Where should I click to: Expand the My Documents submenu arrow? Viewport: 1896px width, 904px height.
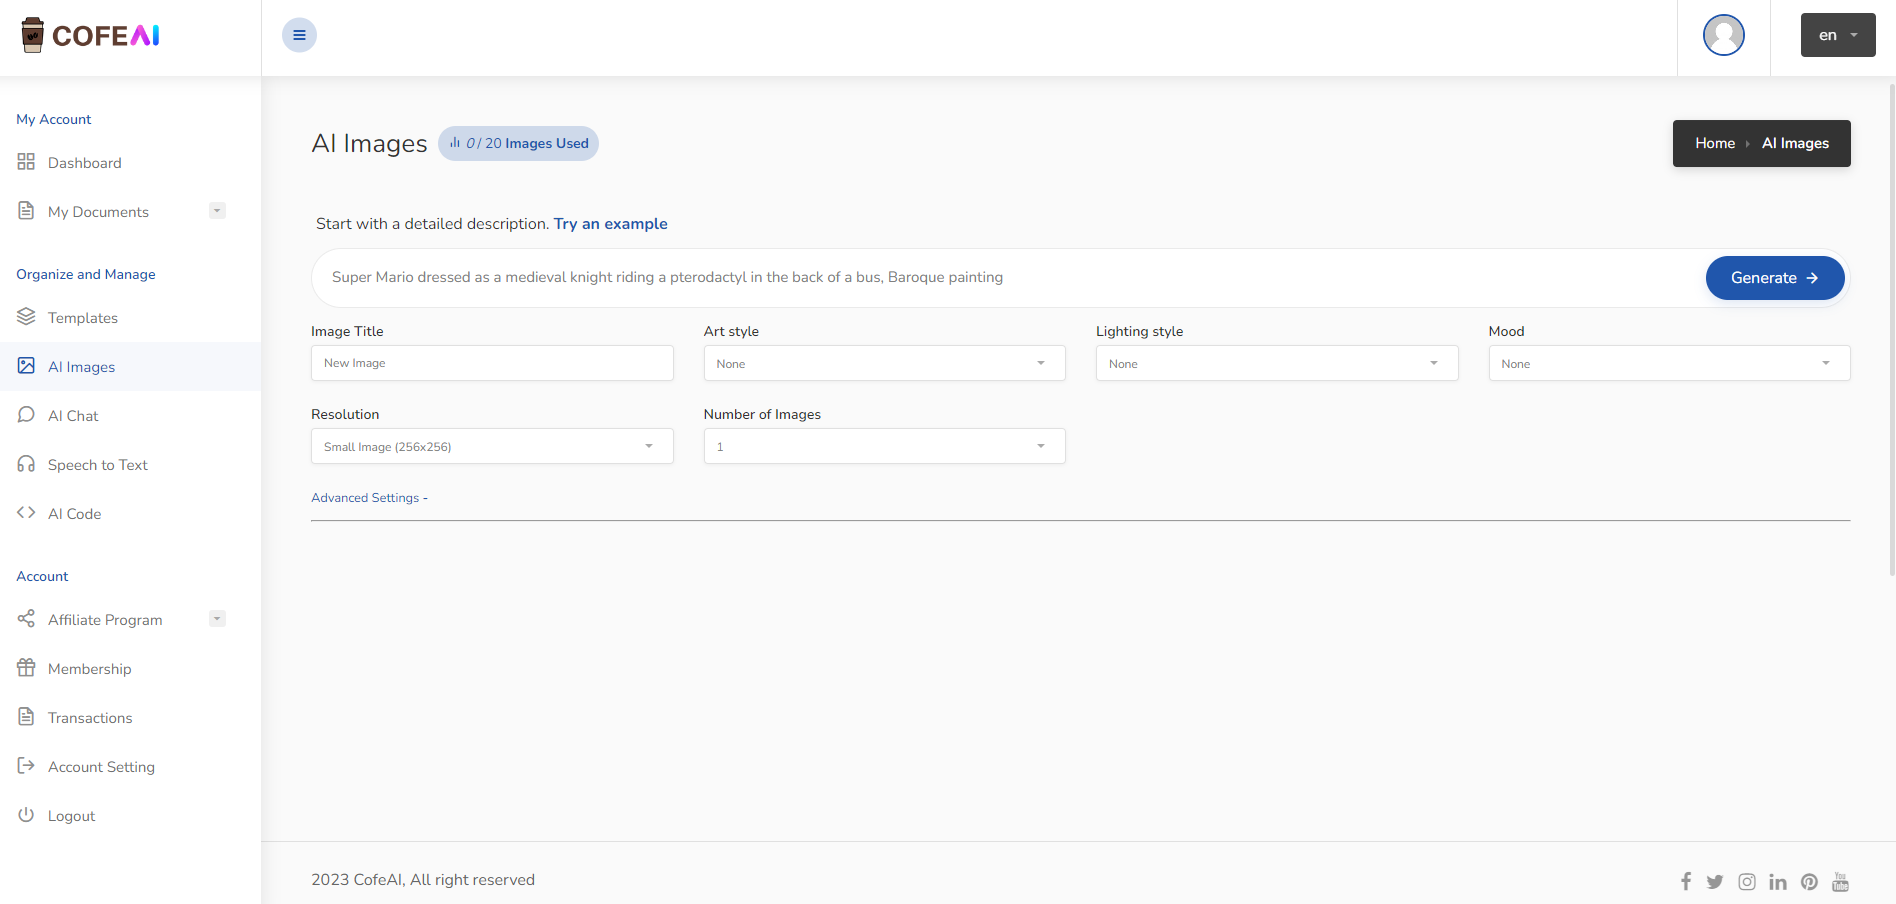217,211
